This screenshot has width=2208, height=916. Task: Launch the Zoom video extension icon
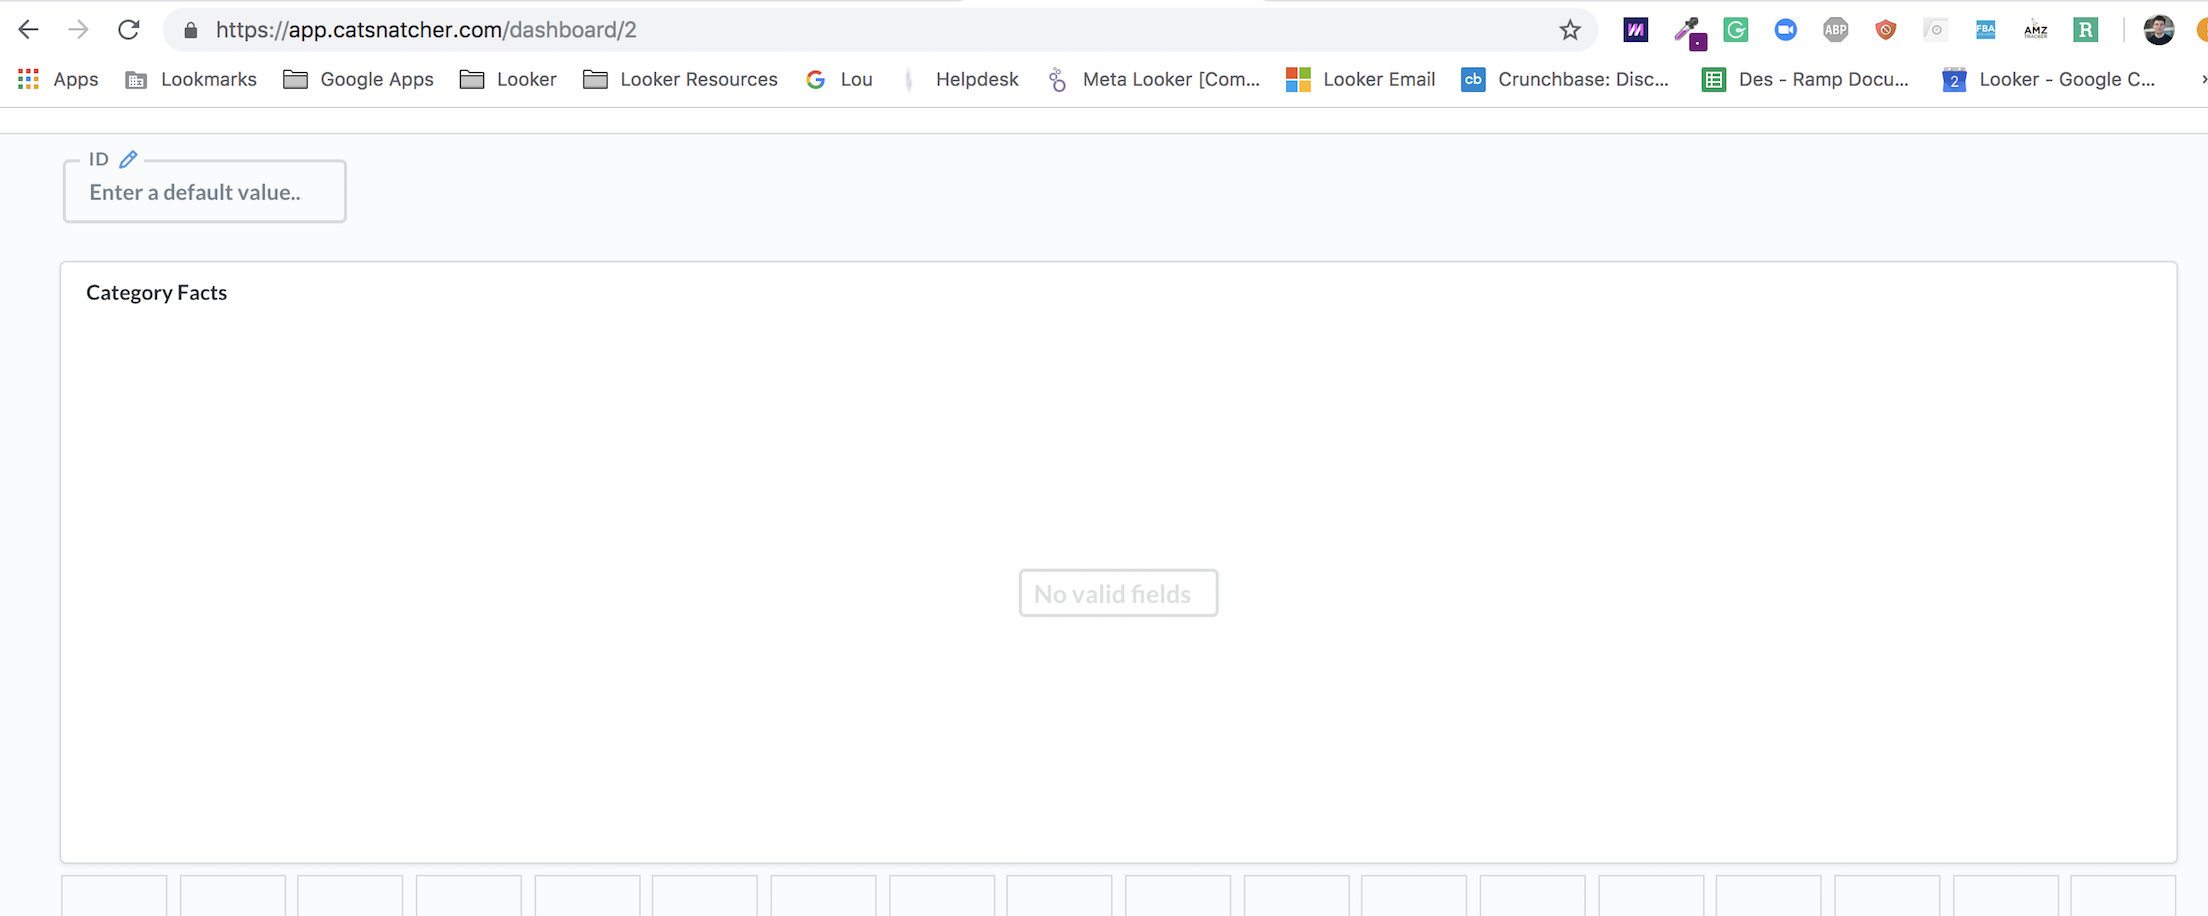pos(1786,29)
